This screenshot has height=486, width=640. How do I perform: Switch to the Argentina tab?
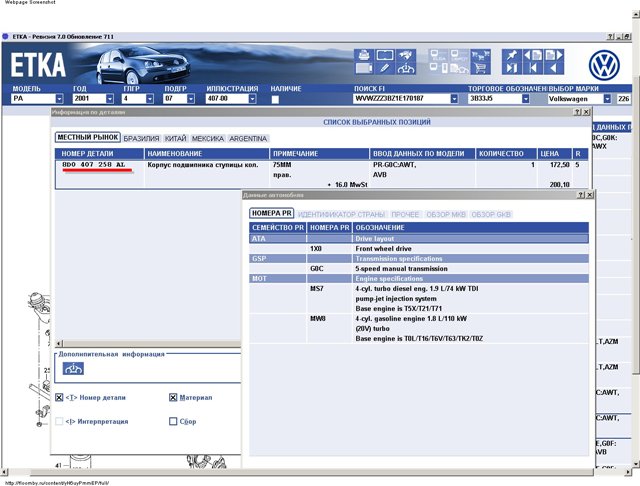click(x=248, y=139)
